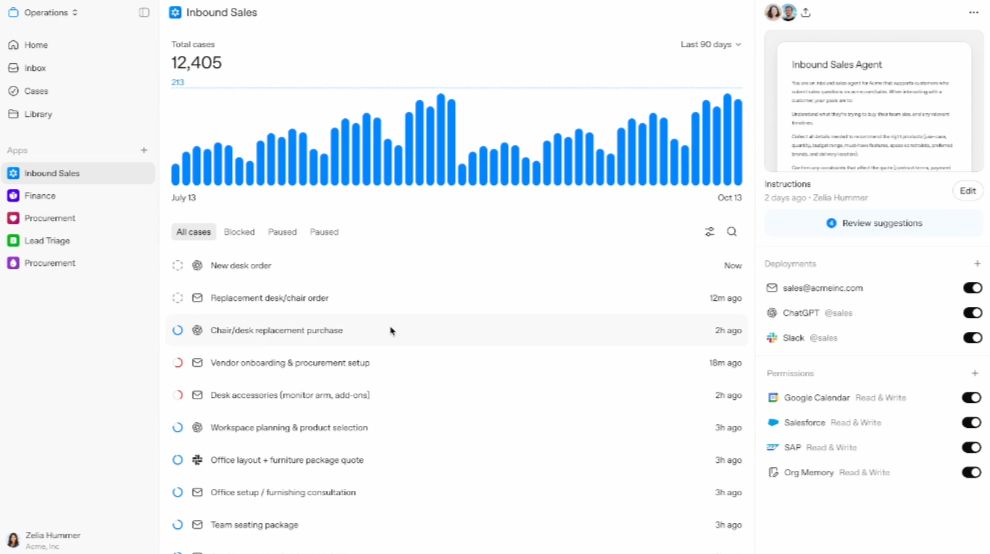Image resolution: width=990 pixels, height=554 pixels.
Task: Click Review suggestions button
Action: click(874, 223)
